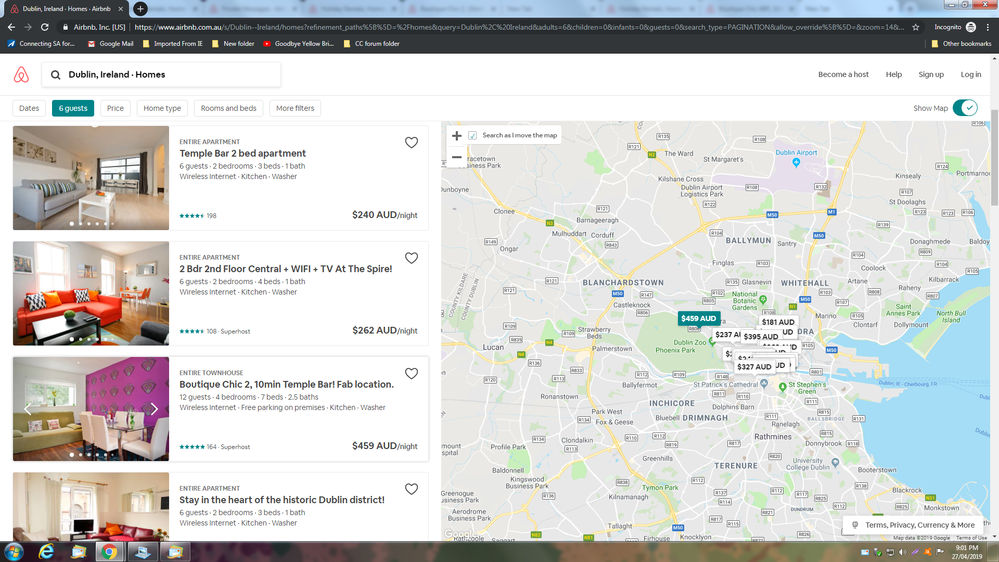The width and height of the screenshot is (999, 562).
Task: Open the Home type filter dropdown
Action: [162, 108]
